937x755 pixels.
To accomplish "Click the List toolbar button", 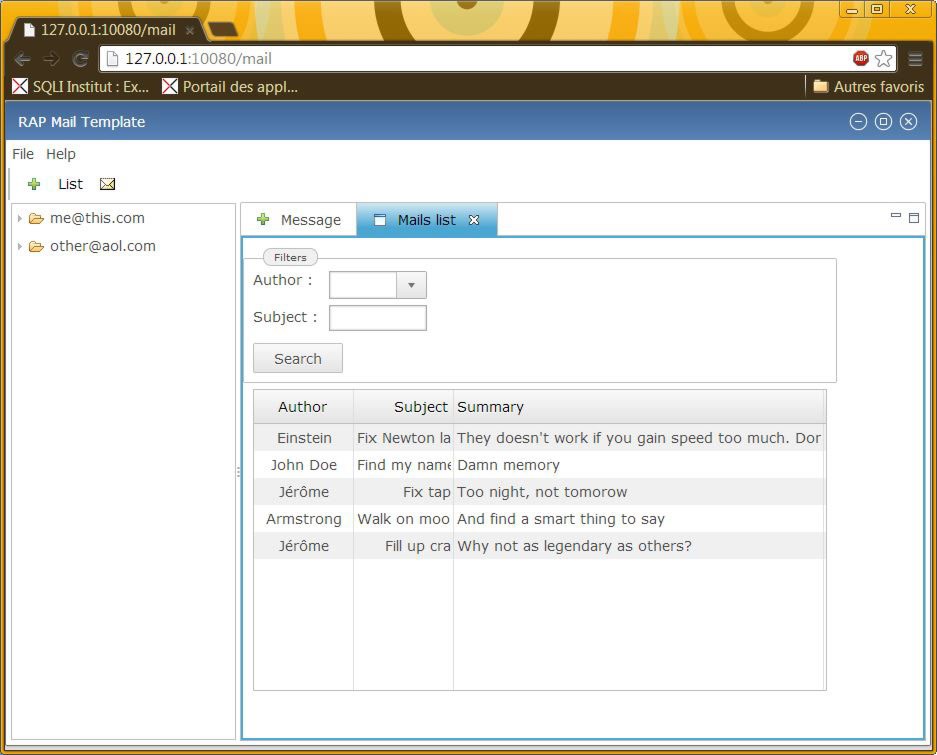I will click(70, 184).
